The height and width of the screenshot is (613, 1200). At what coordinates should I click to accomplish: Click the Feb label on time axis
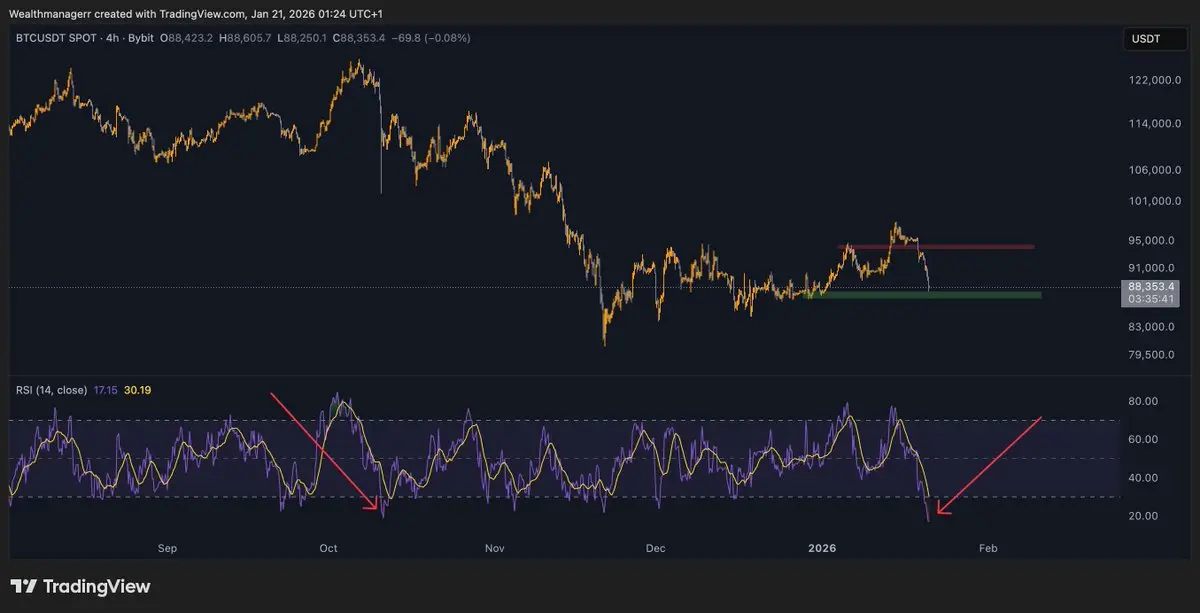pyautogui.click(x=988, y=549)
